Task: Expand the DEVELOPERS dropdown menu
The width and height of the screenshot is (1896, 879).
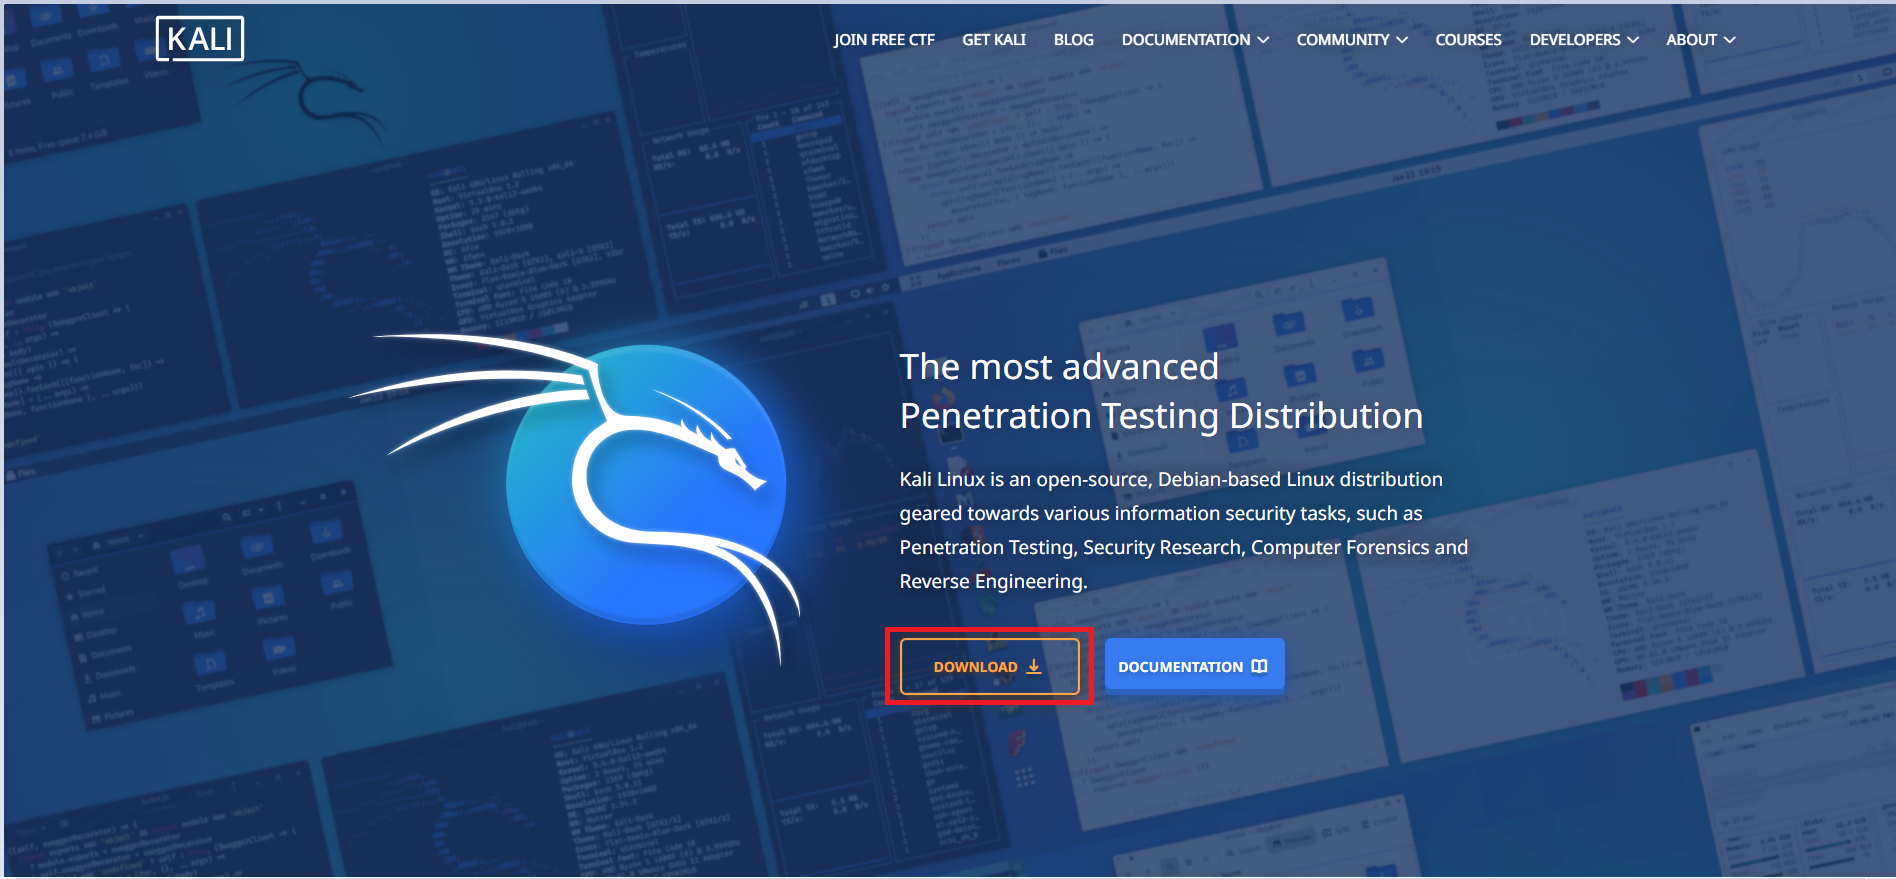Action: (1584, 40)
